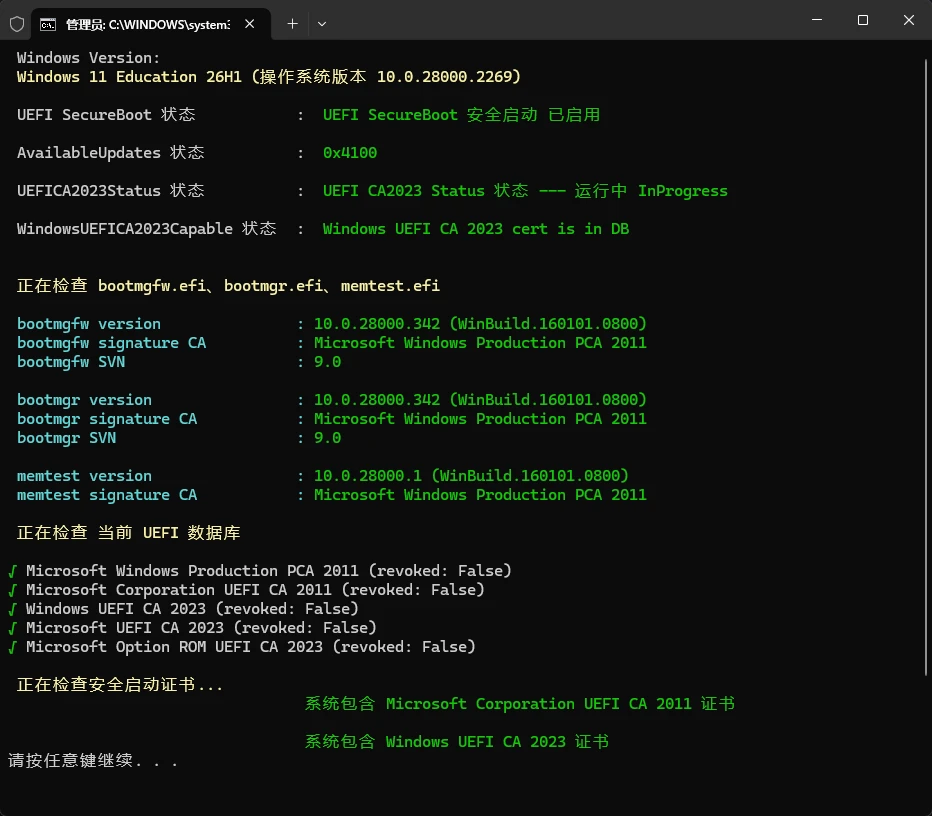Click the bootmgr SVN value 9.0

tap(328, 438)
